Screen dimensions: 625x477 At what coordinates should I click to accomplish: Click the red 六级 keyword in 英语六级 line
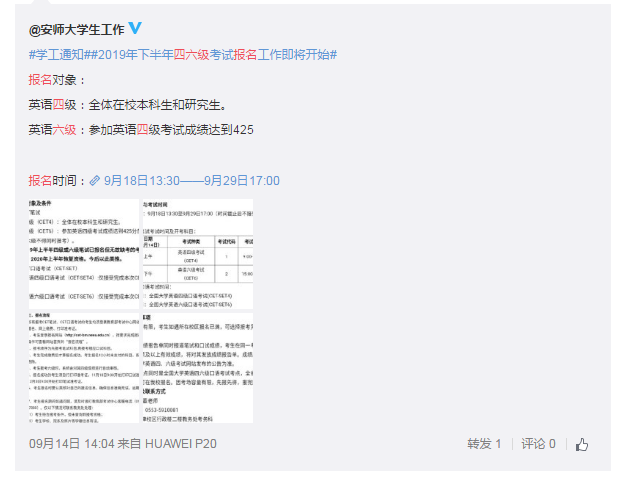pos(64,130)
